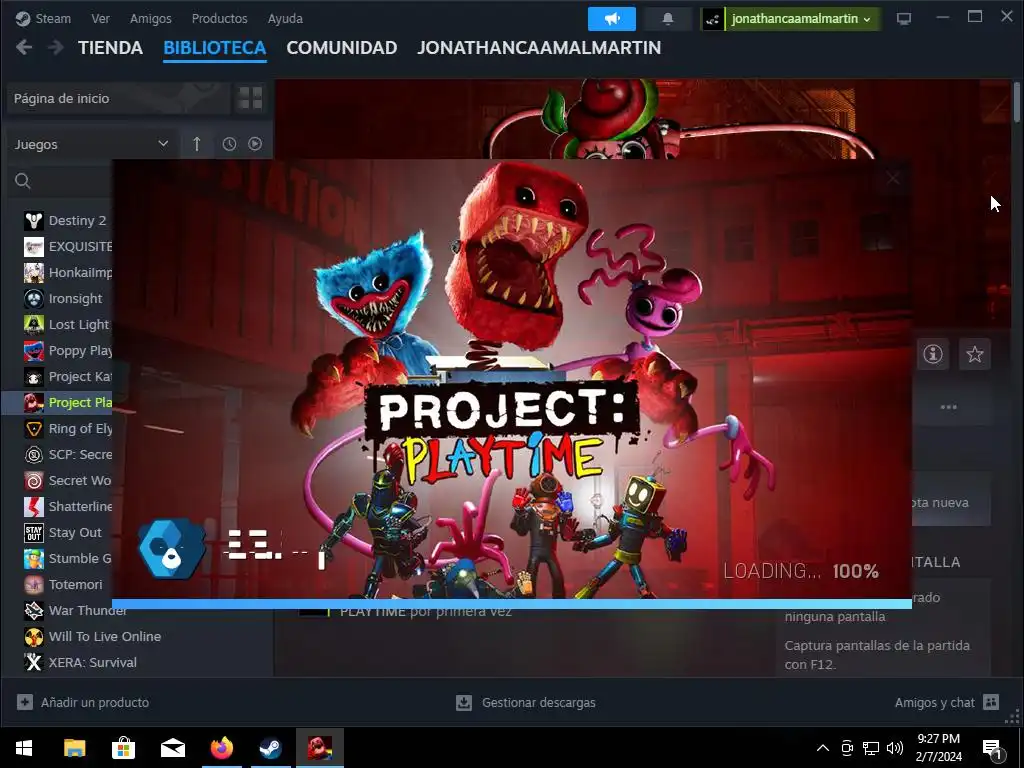Click the volume speaker tray icon

coord(895,748)
